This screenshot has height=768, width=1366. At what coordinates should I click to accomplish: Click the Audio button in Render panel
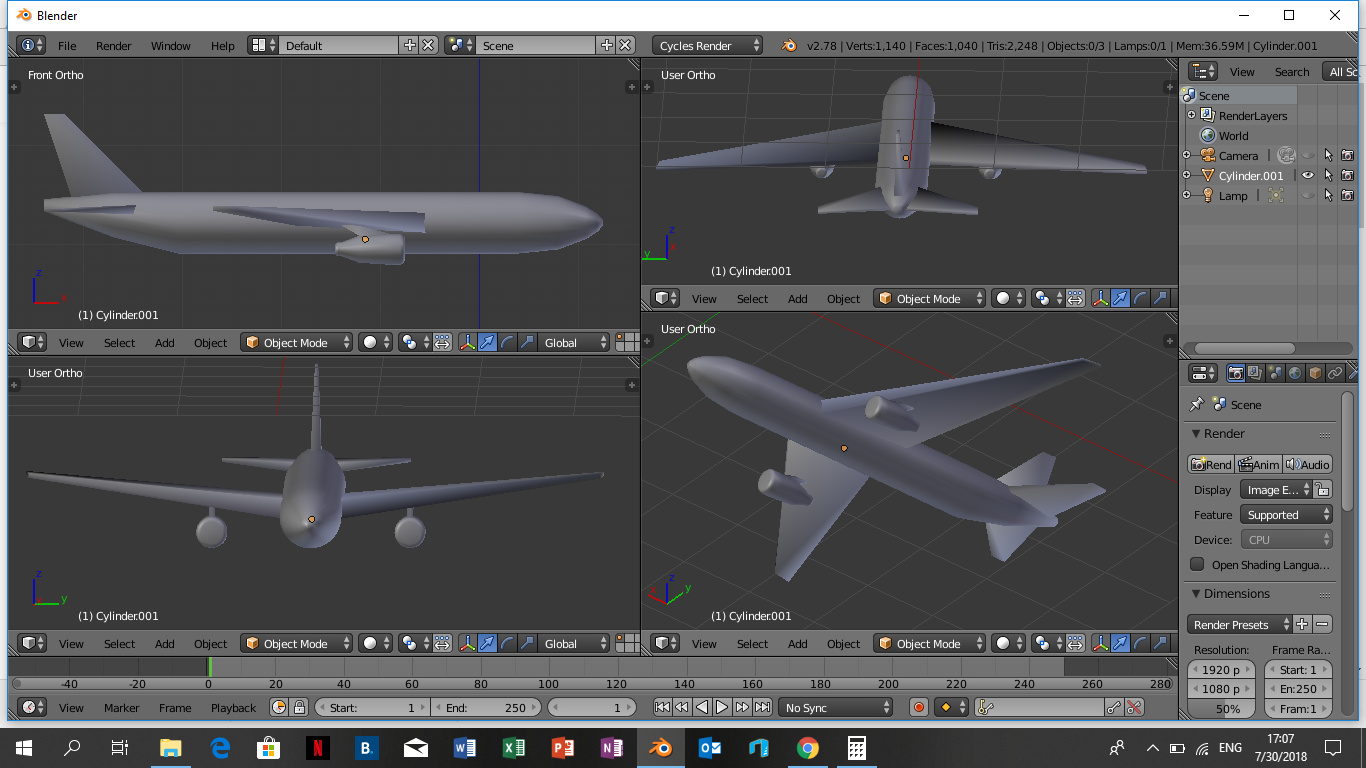(1307, 463)
